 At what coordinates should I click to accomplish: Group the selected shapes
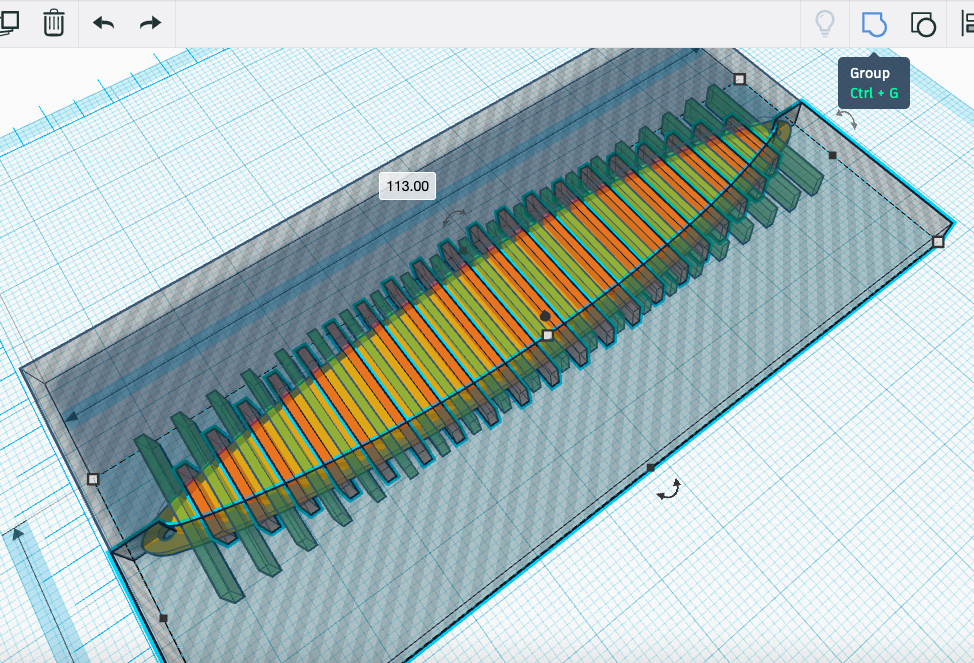(874, 24)
